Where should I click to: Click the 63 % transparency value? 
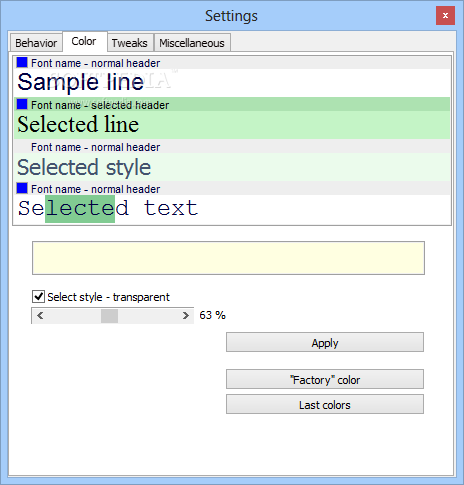(212, 315)
